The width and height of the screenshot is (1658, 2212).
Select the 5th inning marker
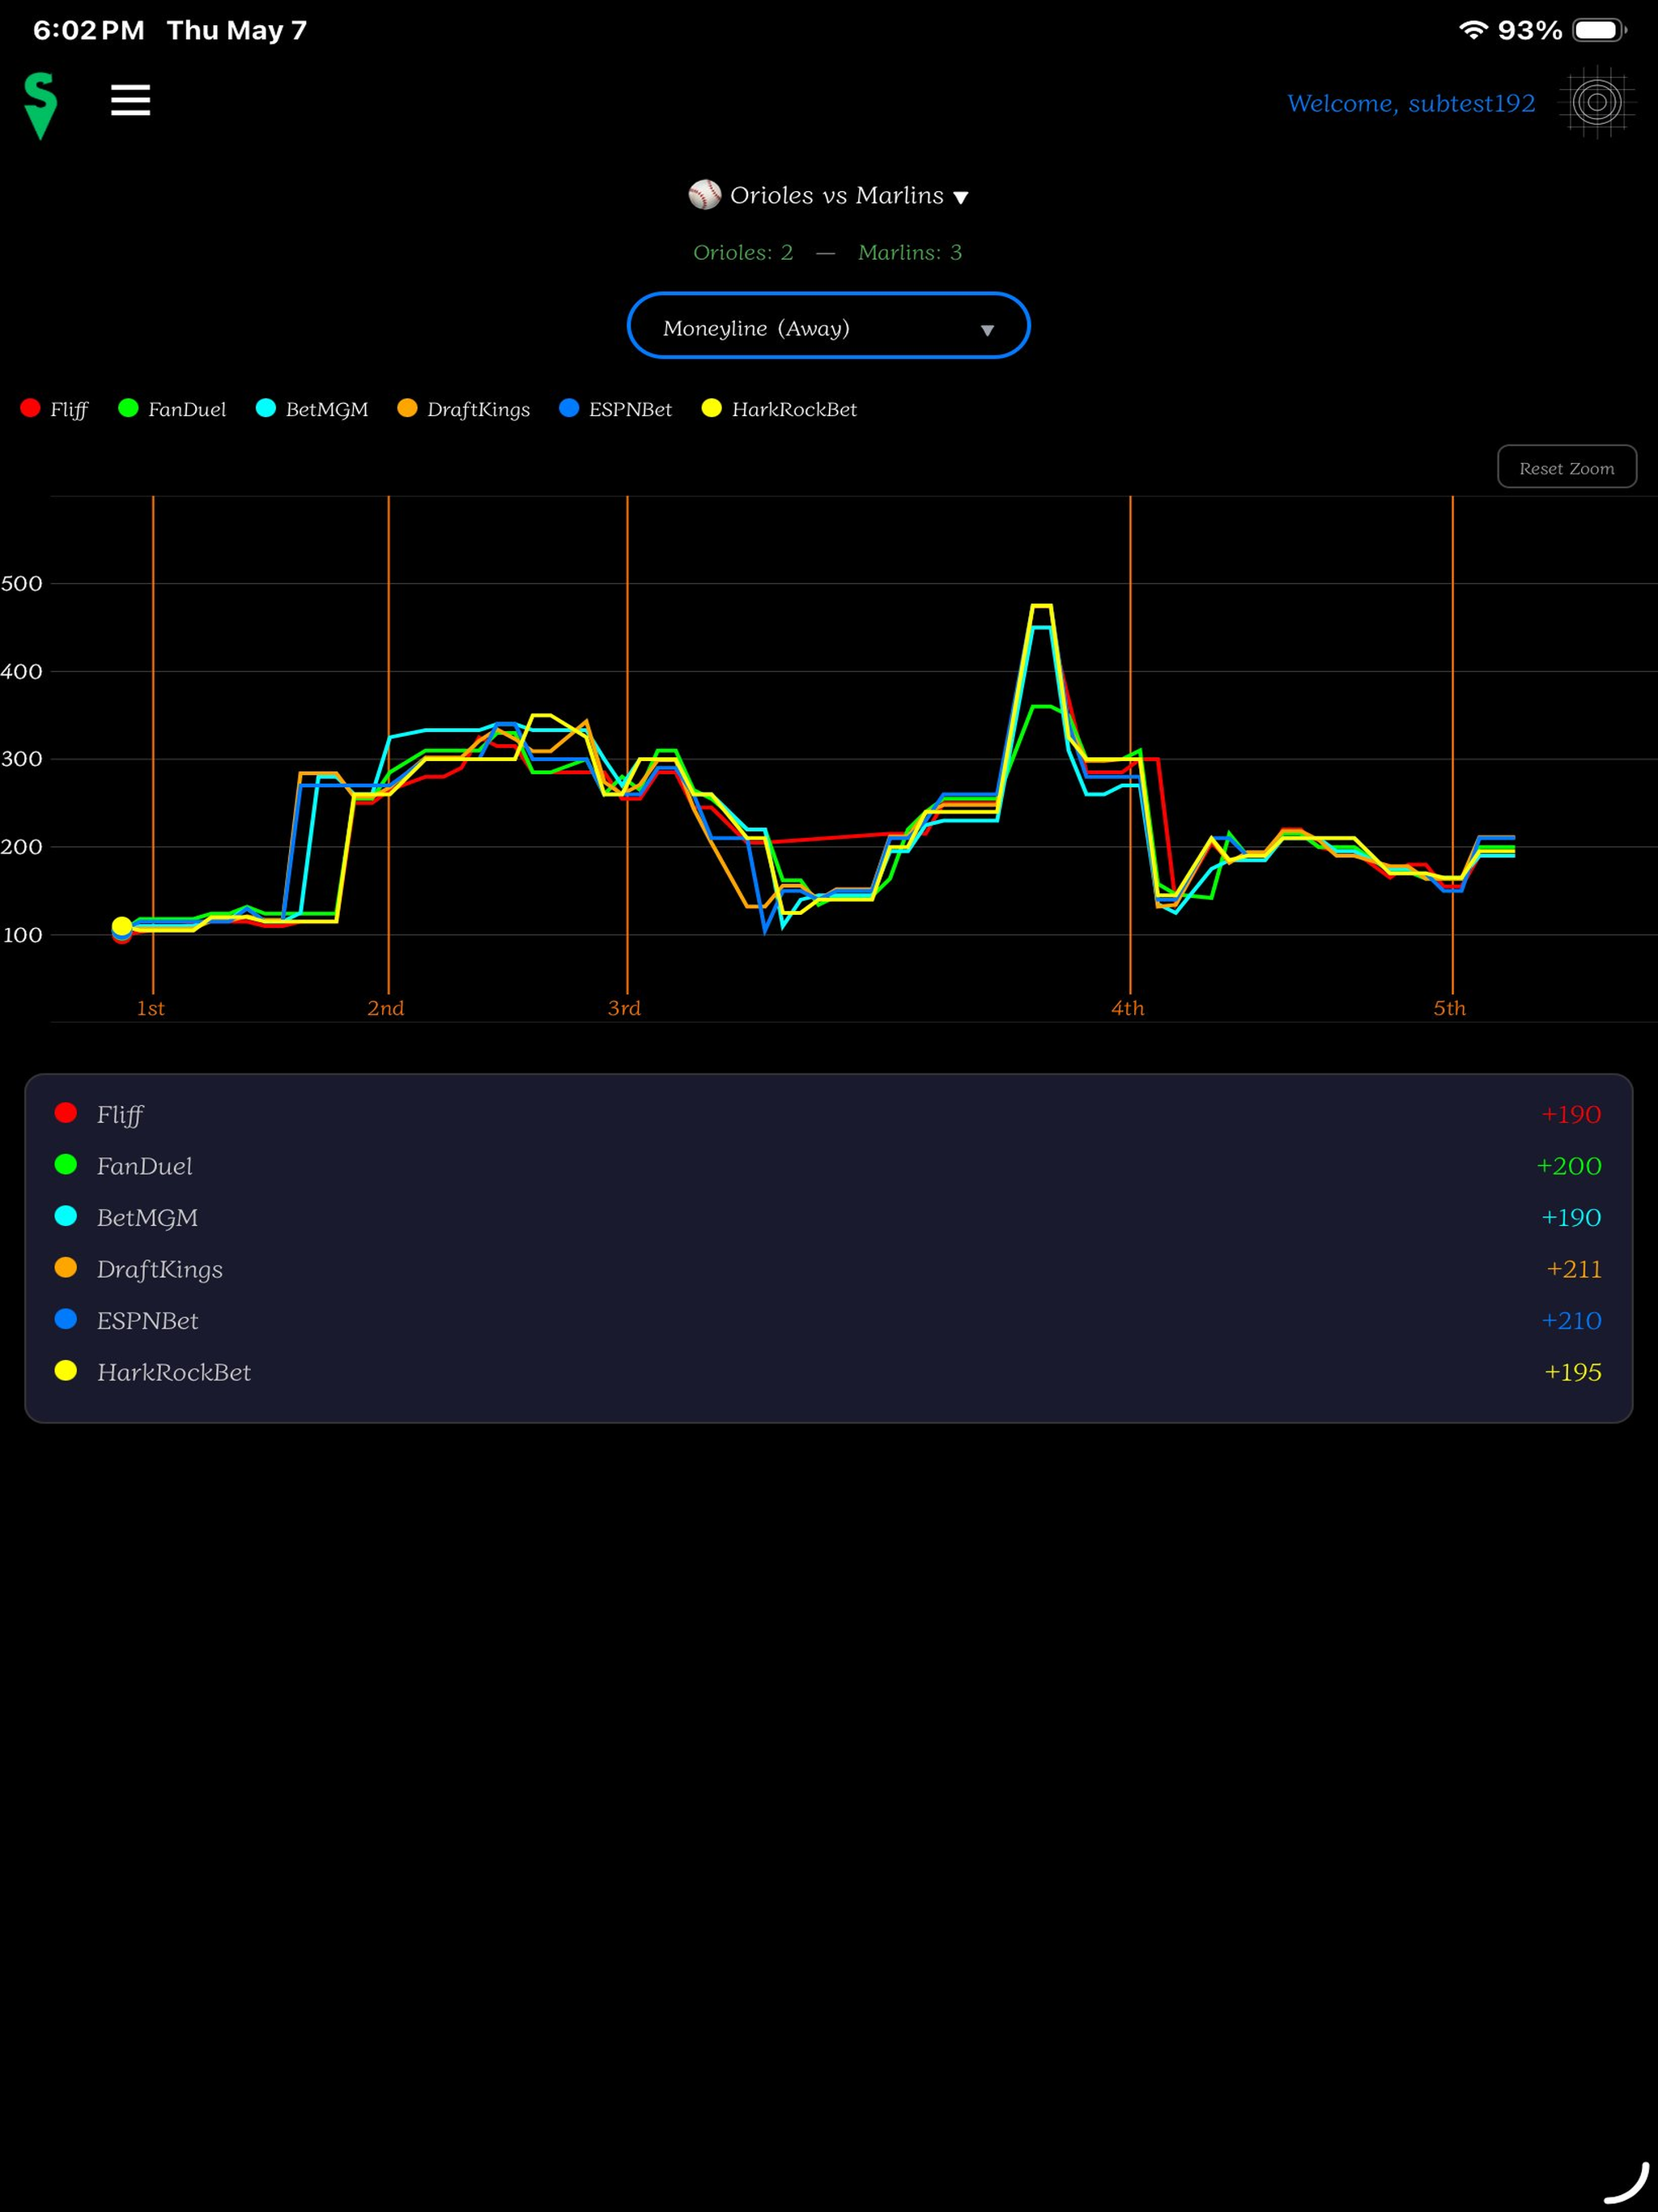[x=1449, y=1008]
